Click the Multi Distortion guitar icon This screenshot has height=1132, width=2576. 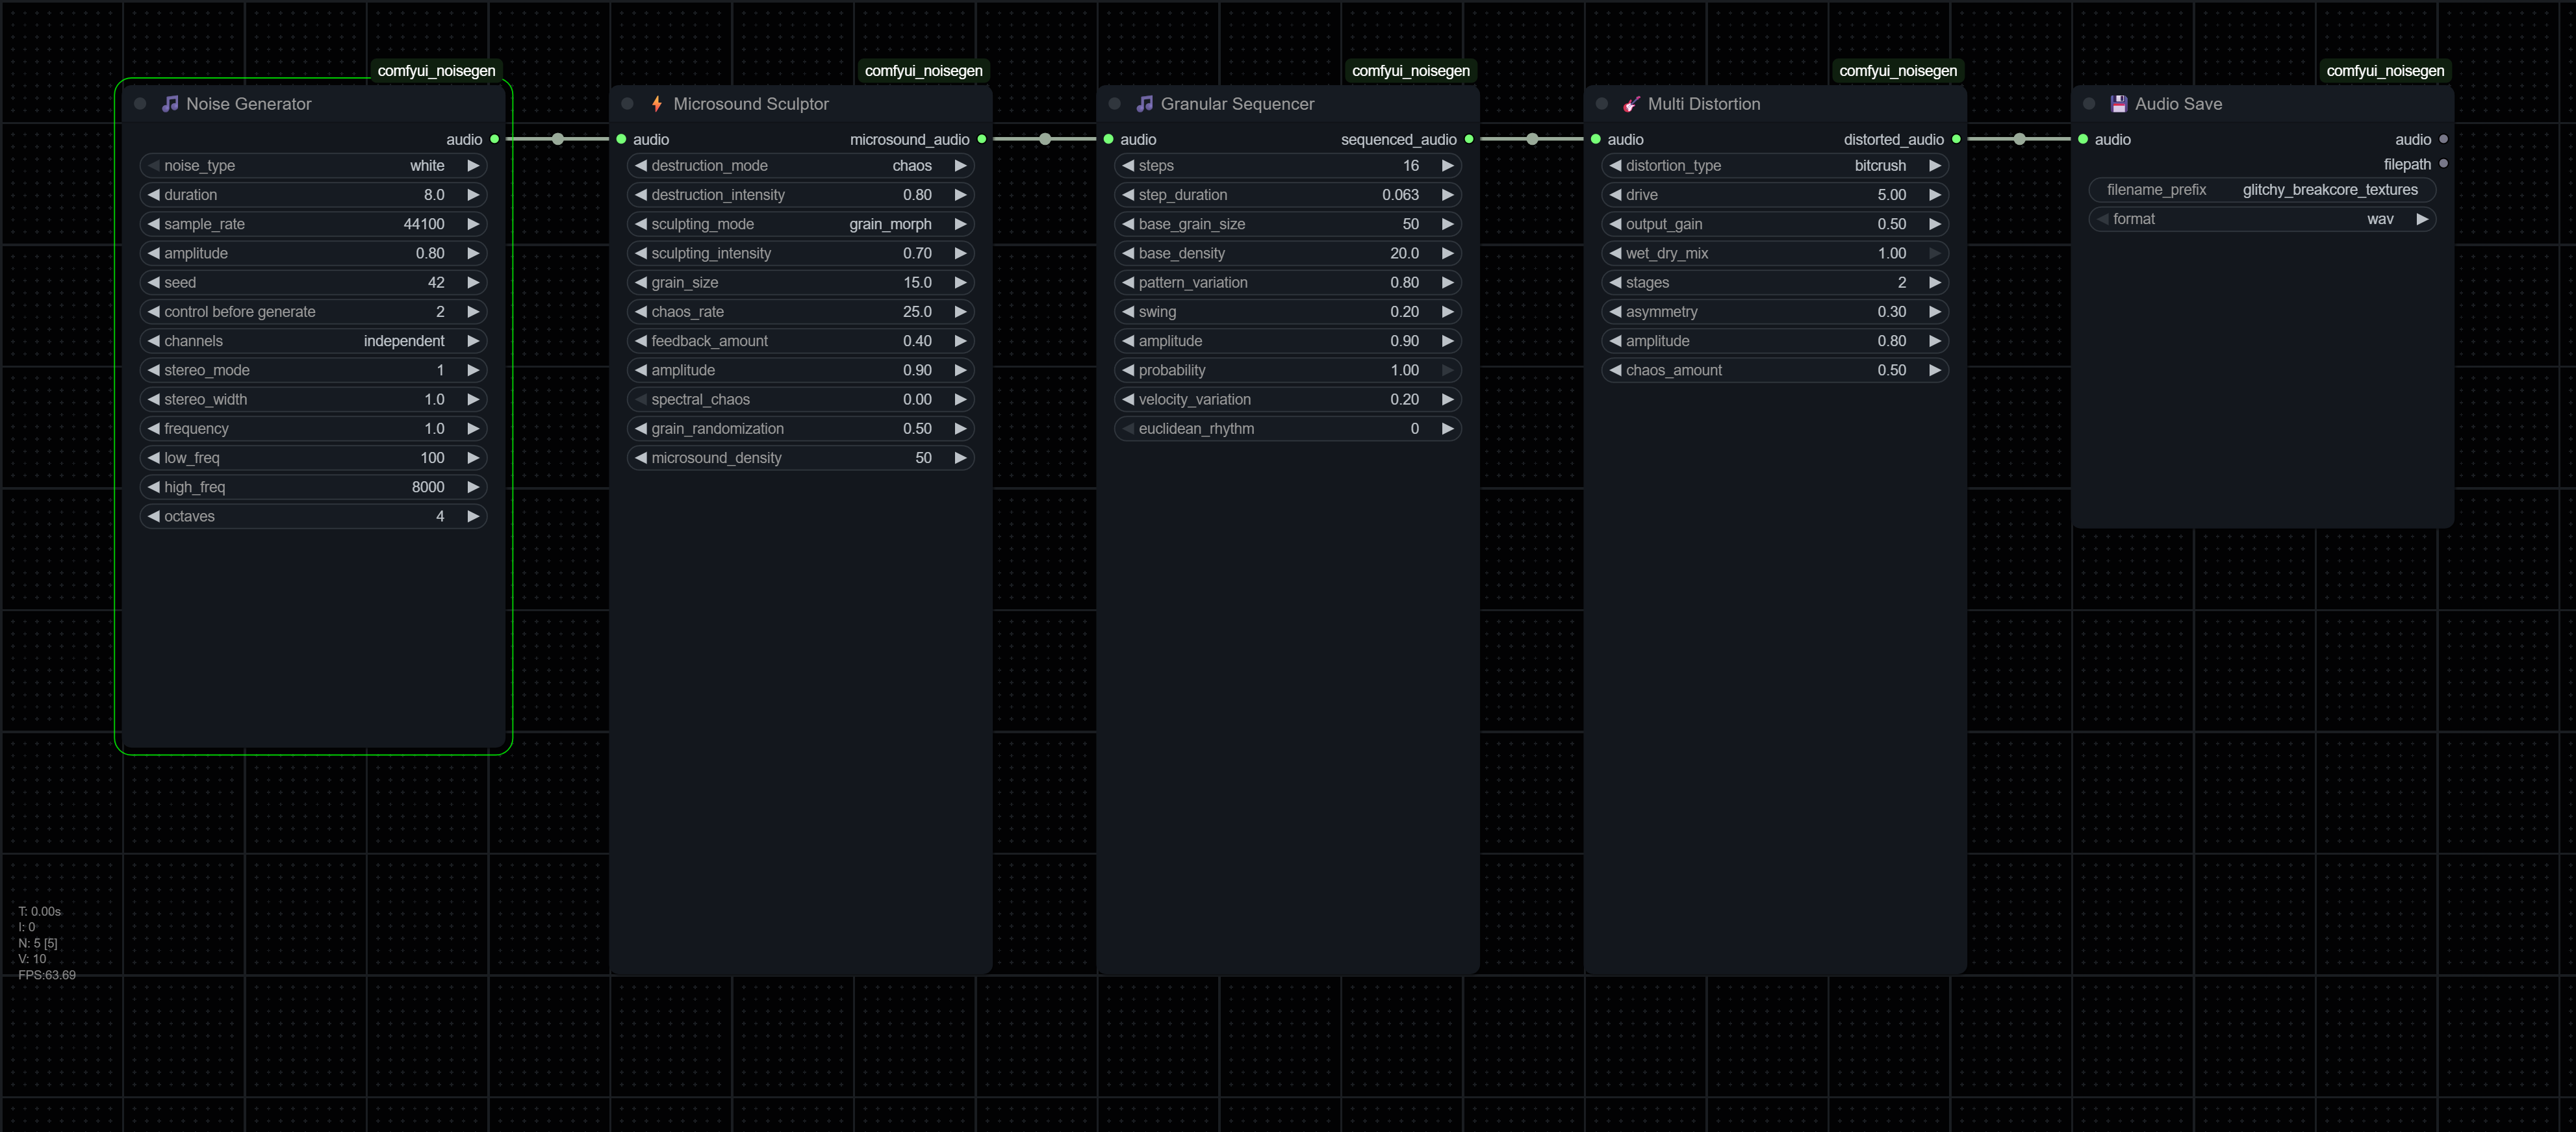1631,104
